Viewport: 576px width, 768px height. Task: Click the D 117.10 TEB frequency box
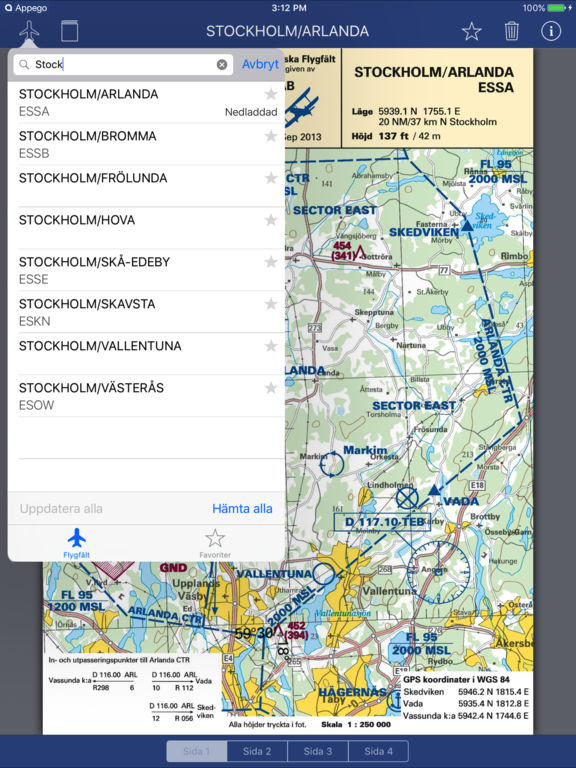pyautogui.click(x=382, y=522)
